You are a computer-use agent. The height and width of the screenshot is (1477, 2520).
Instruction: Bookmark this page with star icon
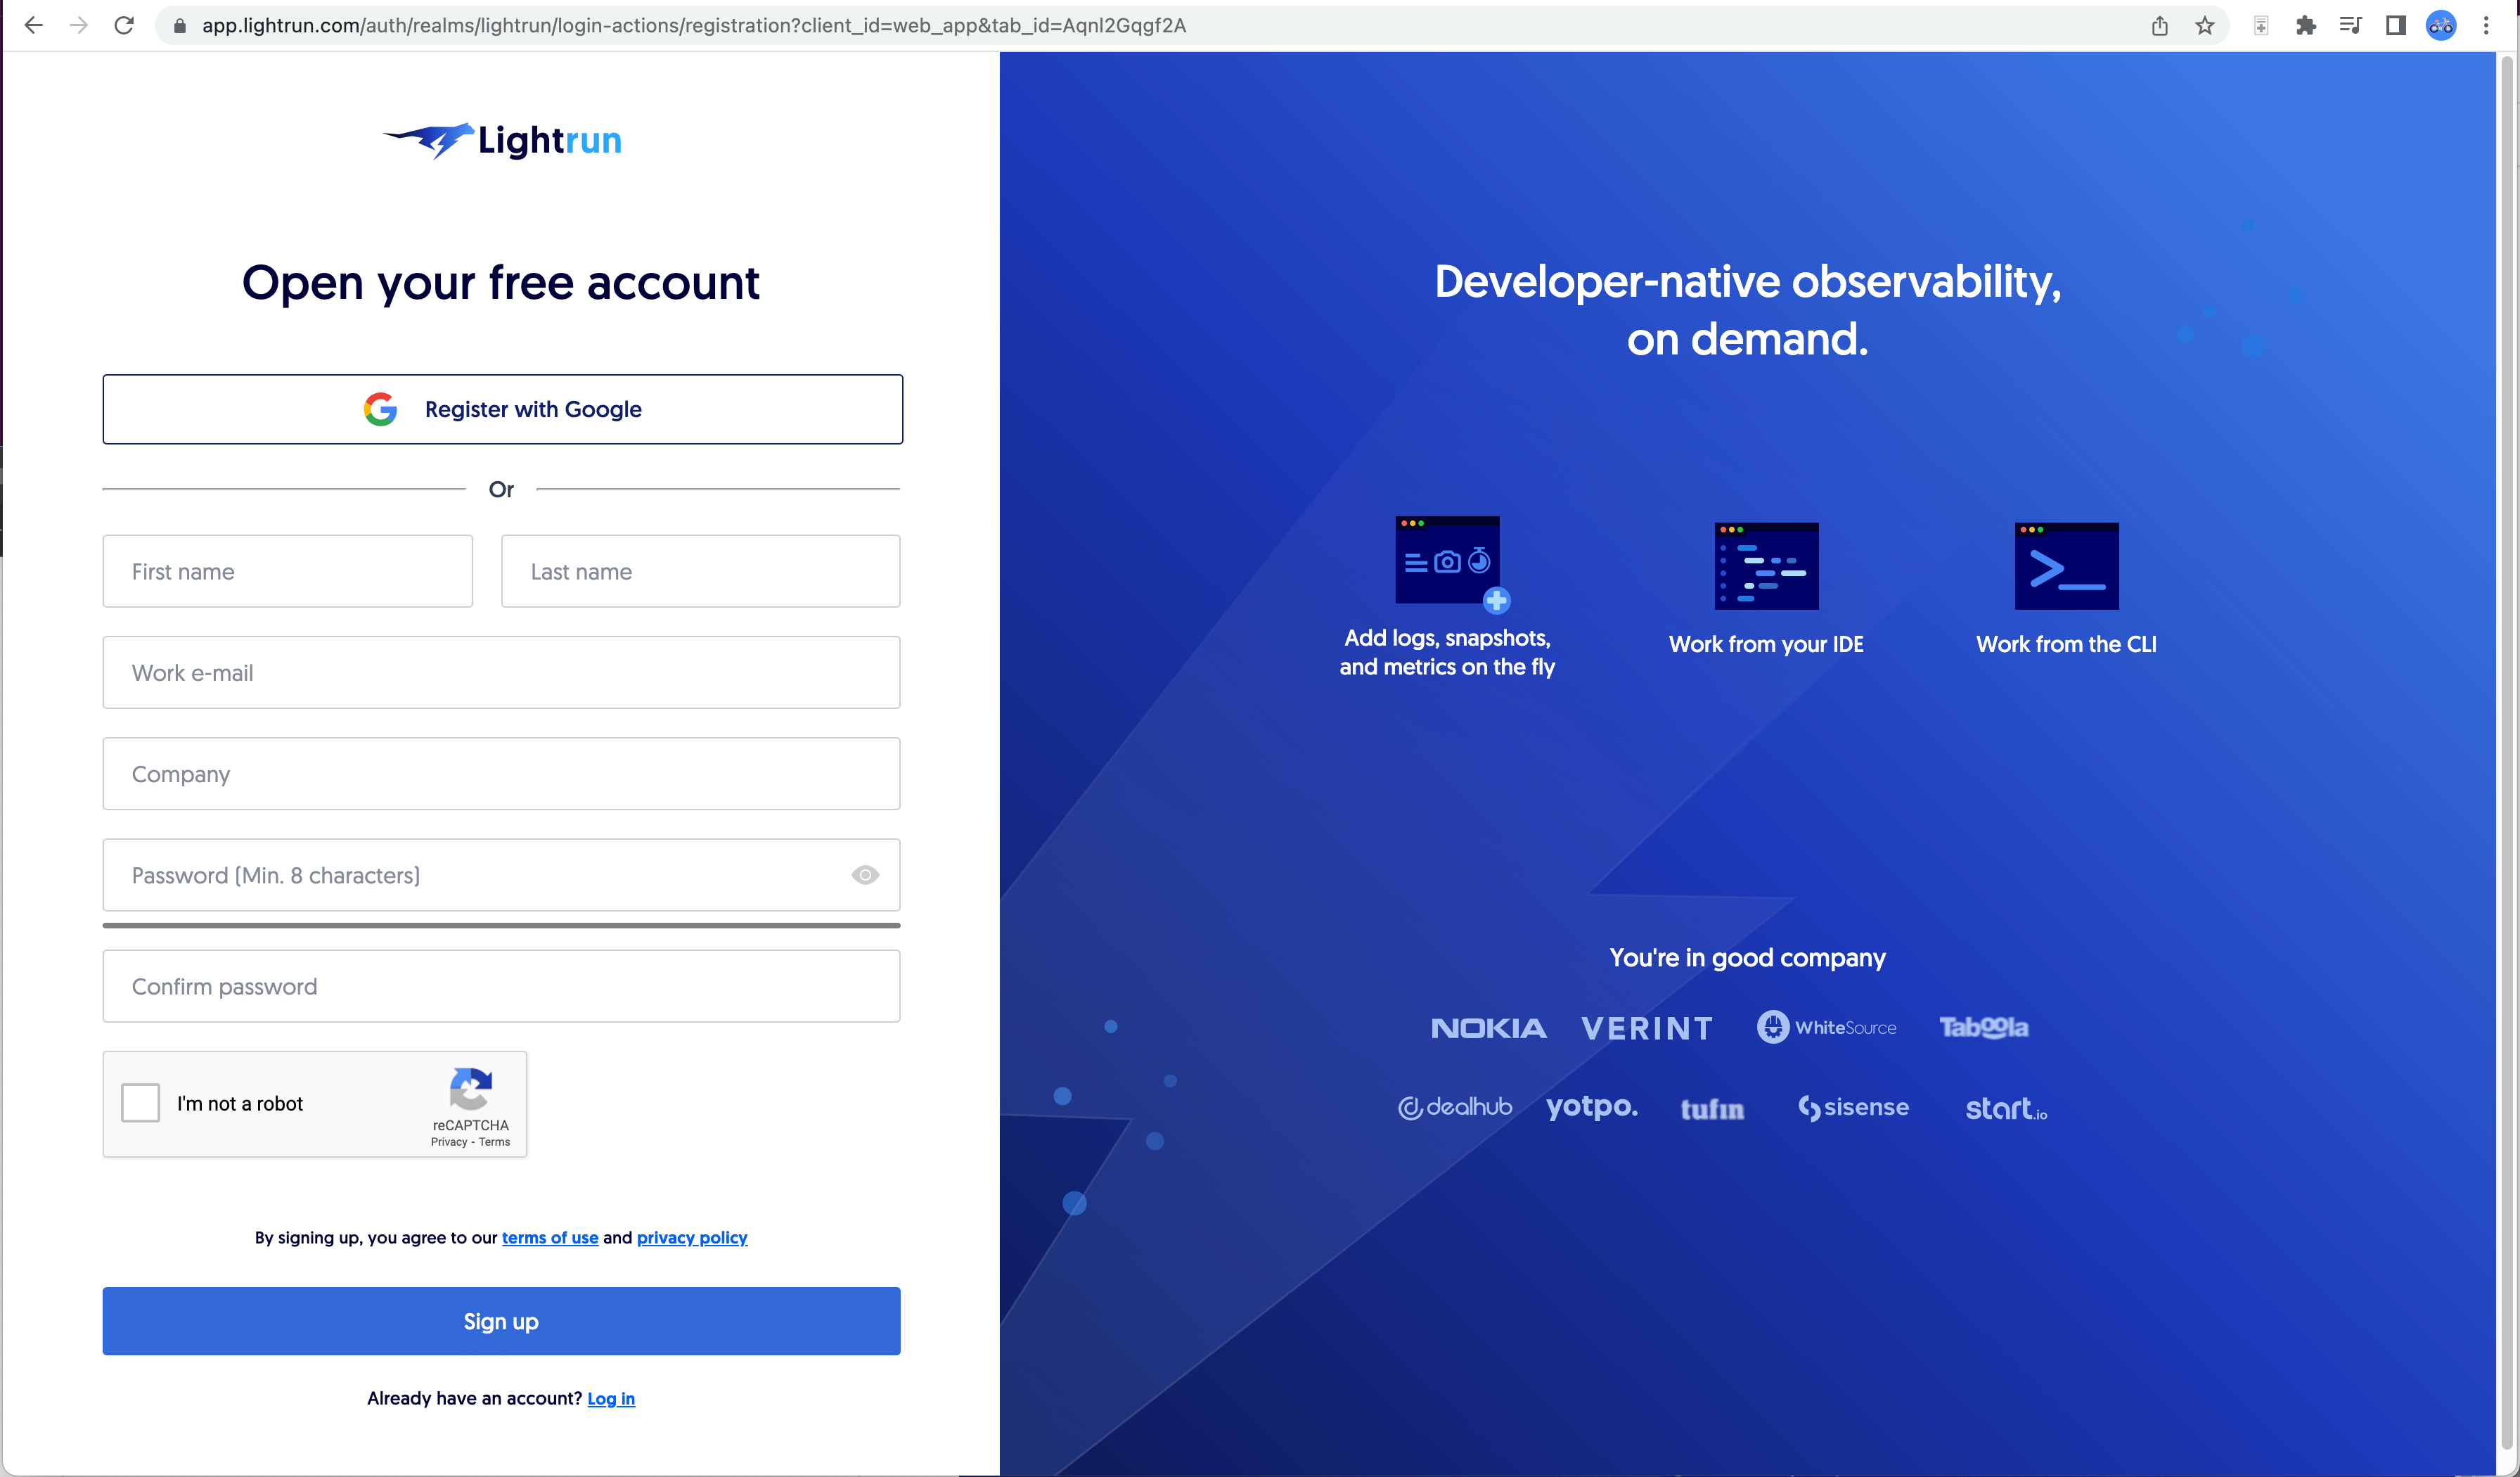pos(2204,25)
